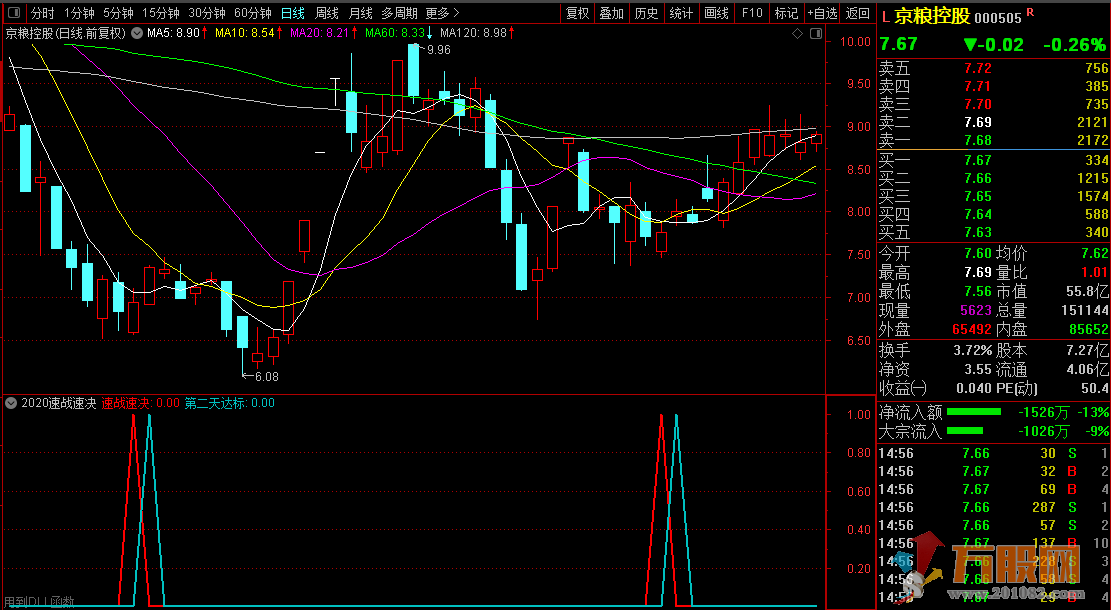Add stock via +自选 button
This screenshot has width=1111, height=610.
point(822,13)
